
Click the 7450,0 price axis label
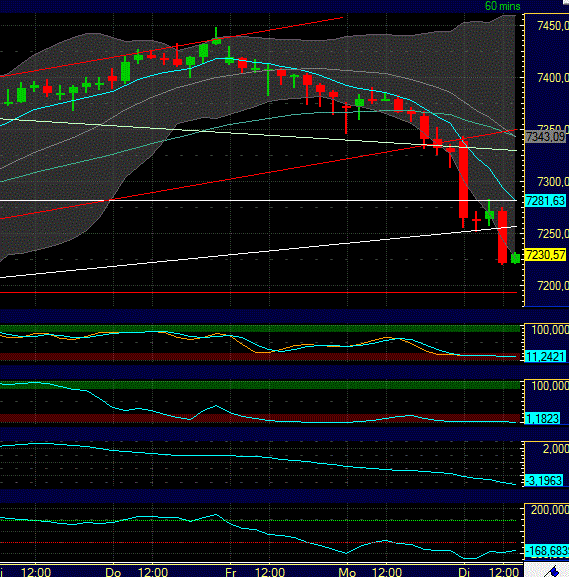tap(552, 26)
